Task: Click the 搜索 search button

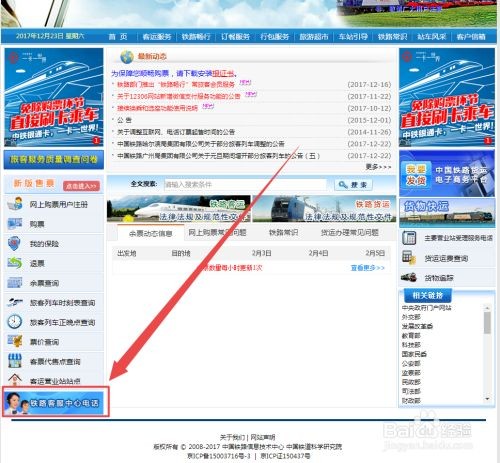Action: 353,185
